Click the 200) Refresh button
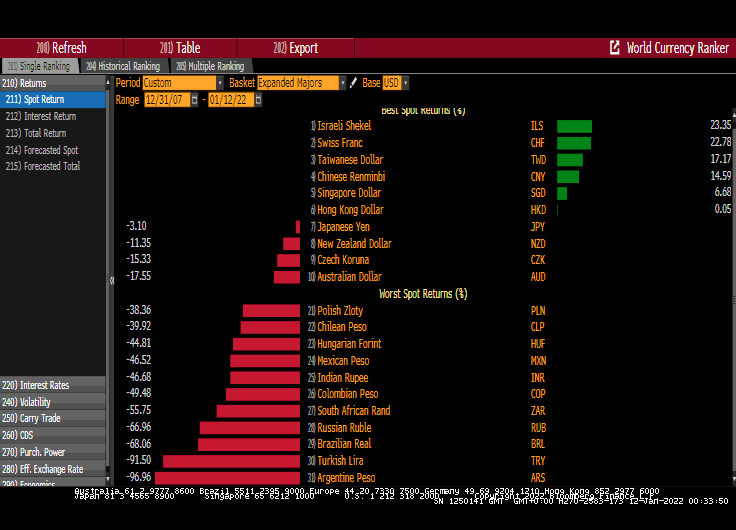 coord(61,48)
